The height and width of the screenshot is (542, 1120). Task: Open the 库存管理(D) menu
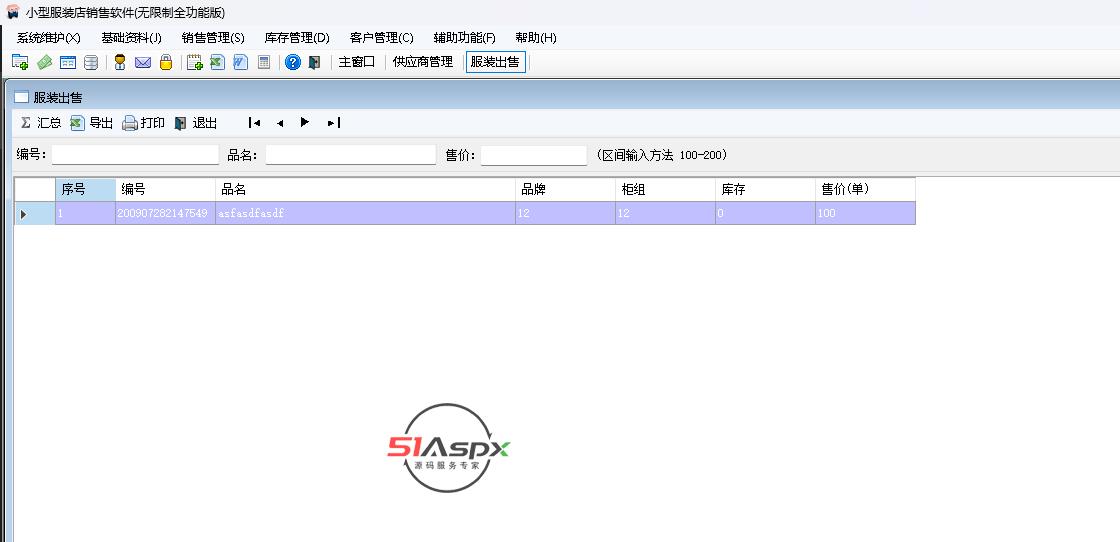pyautogui.click(x=297, y=38)
